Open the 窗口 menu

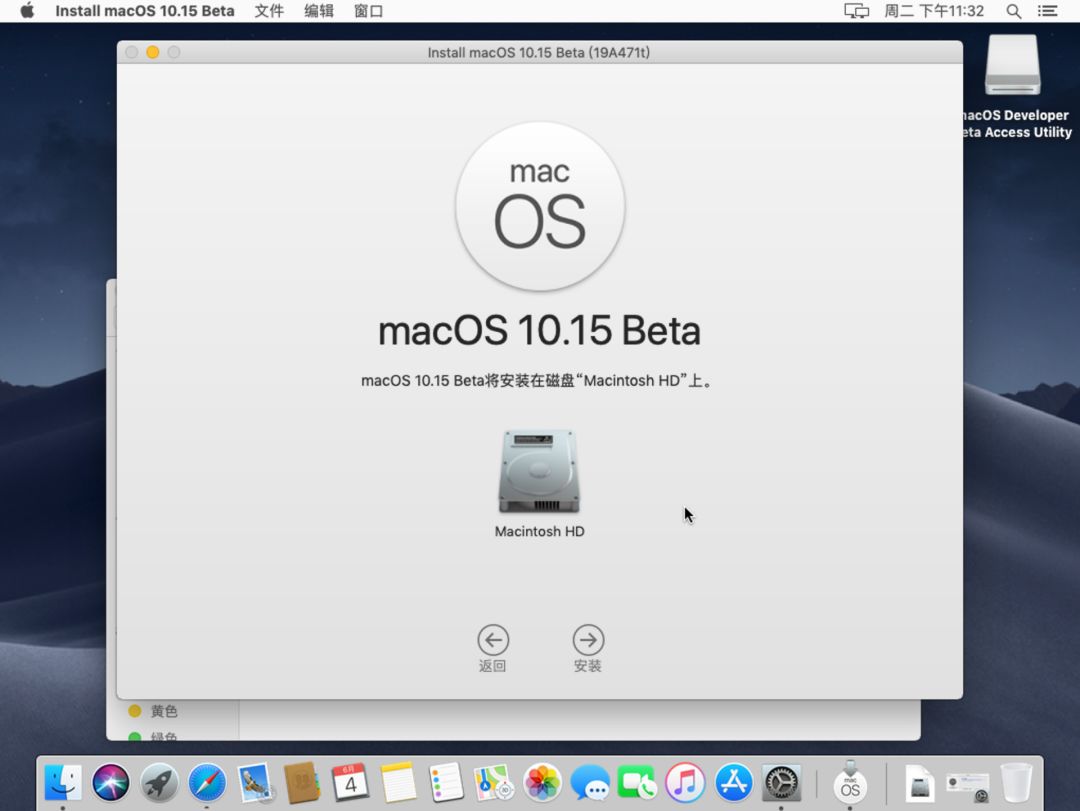coord(366,11)
